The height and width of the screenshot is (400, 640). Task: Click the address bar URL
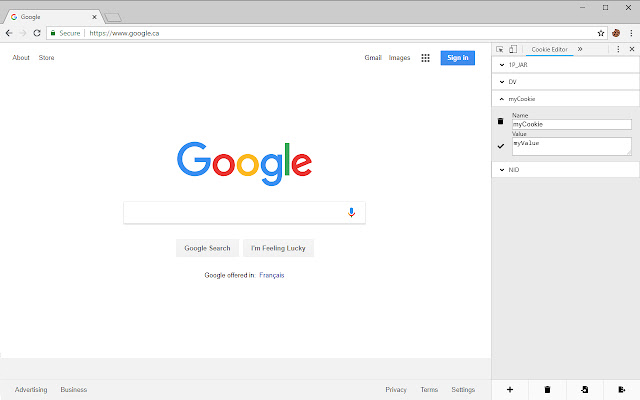124,33
